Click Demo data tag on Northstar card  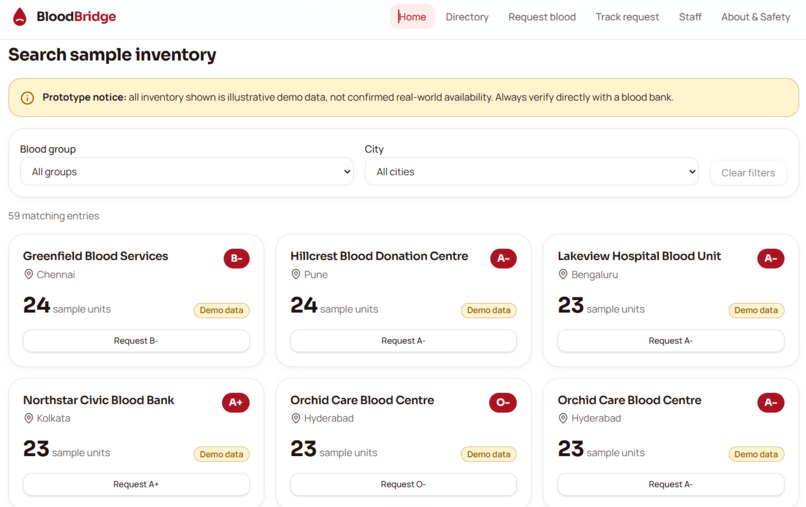pos(222,455)
